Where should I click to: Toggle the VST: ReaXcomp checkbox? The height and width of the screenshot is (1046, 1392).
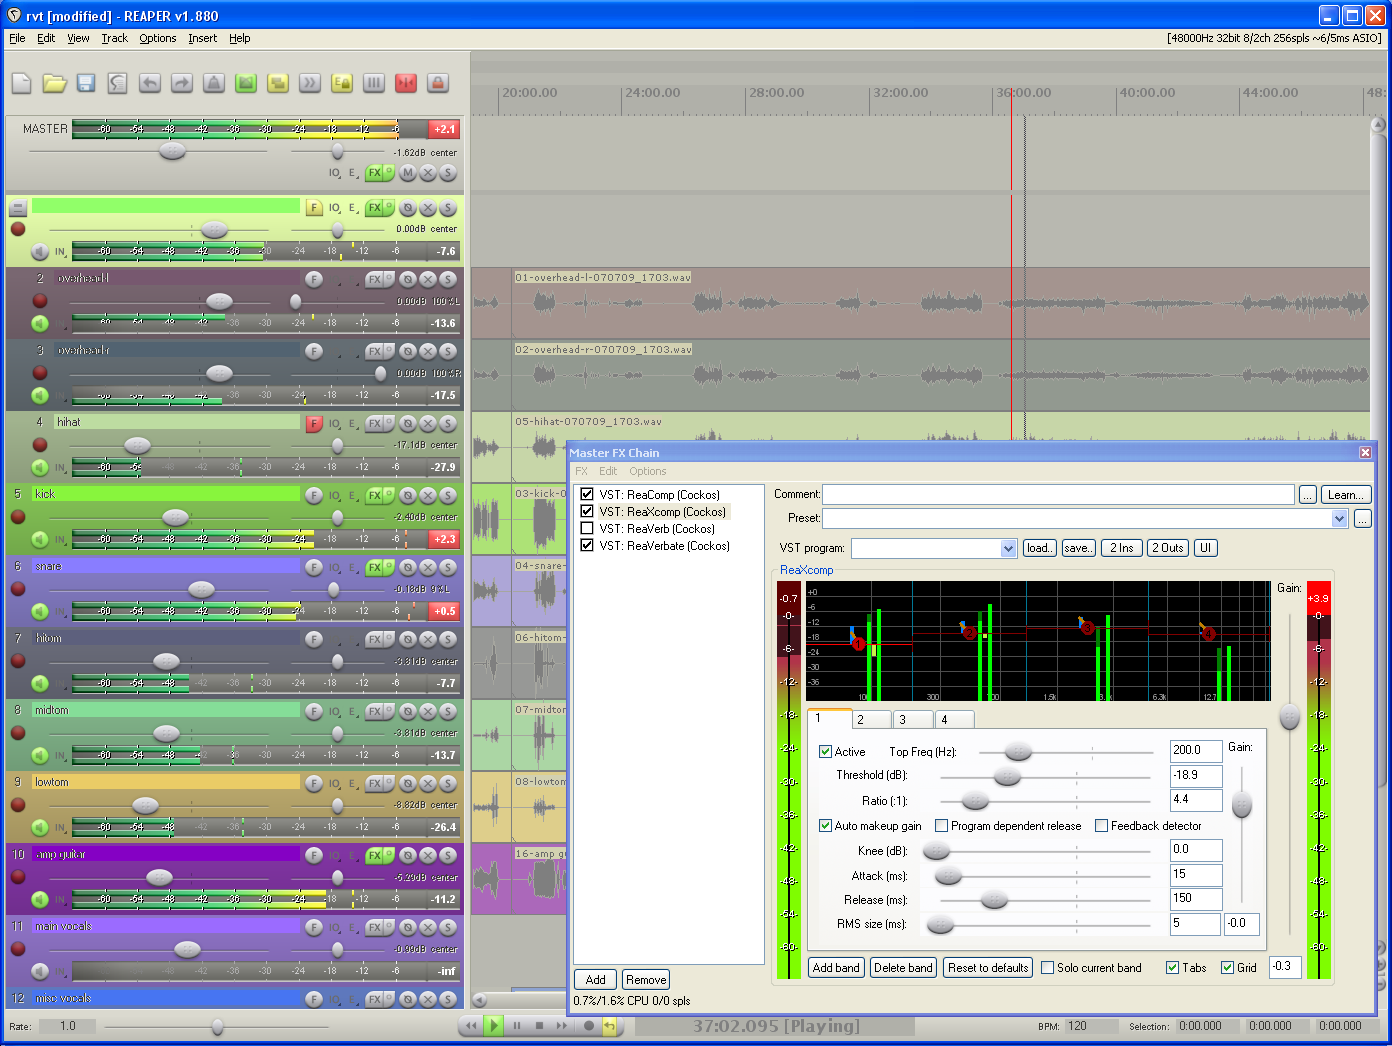pos(587,511)
